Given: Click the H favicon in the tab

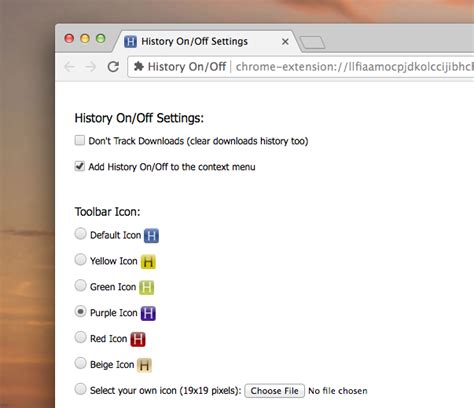Looking at the screenshot, I should click(x=130, y=42).
